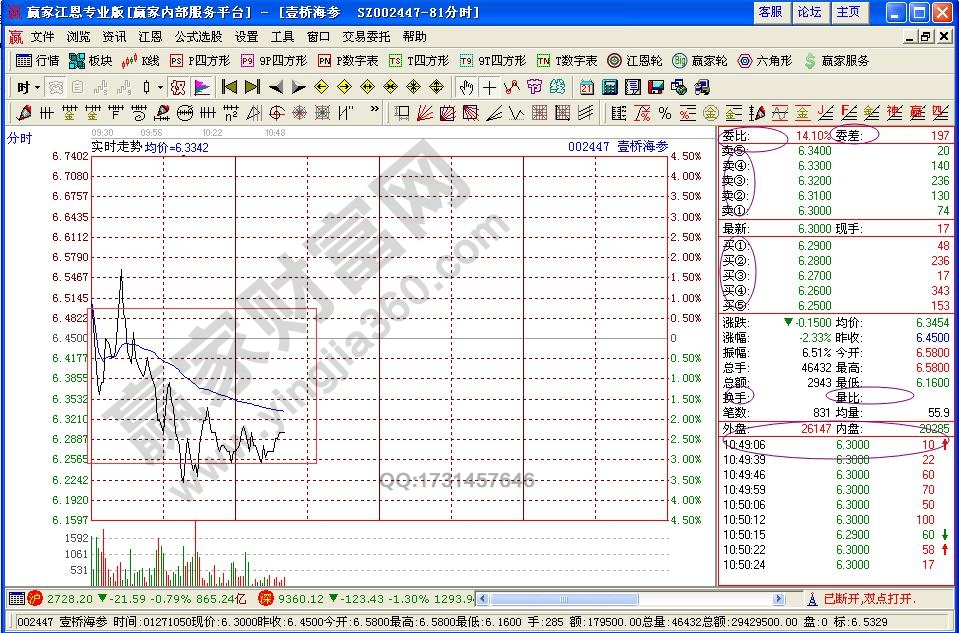
Task: Open the 时 period dropdown arrow
Action: [x=37, y=87]
